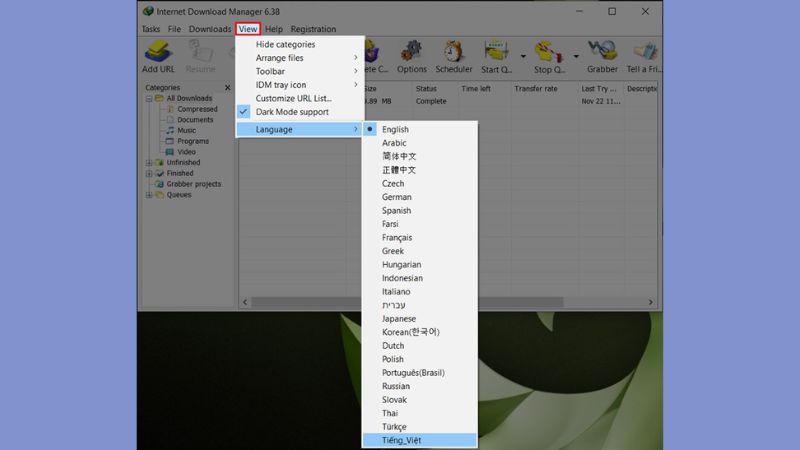Click the Resume toolbar icon
800x450 pixels.
[x=201, y=52]
